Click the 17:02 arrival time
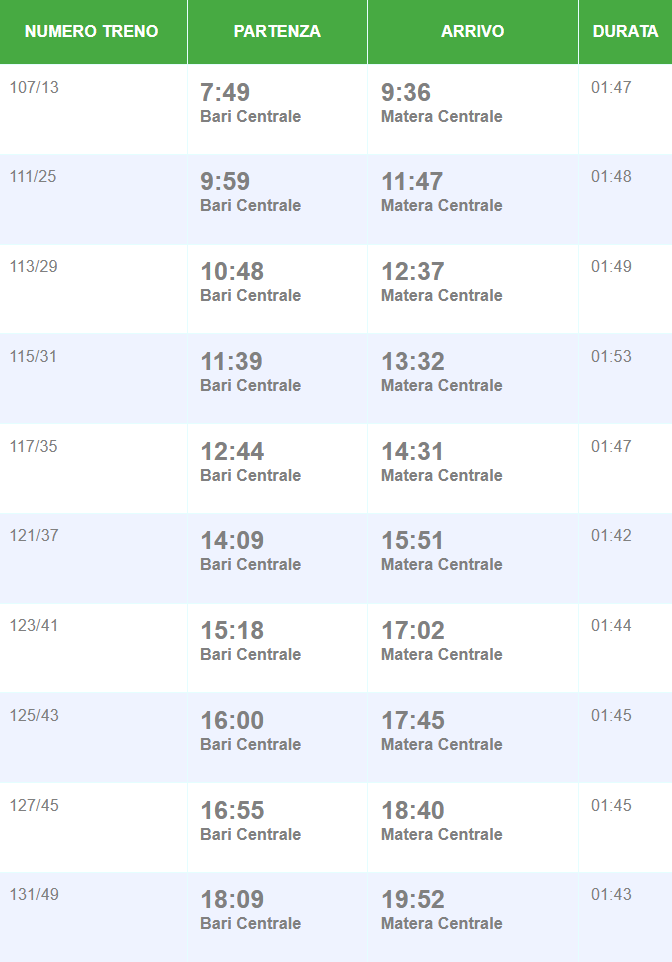Screen dimensions: 672x962 pyautogui.click(x=412, y=631)
